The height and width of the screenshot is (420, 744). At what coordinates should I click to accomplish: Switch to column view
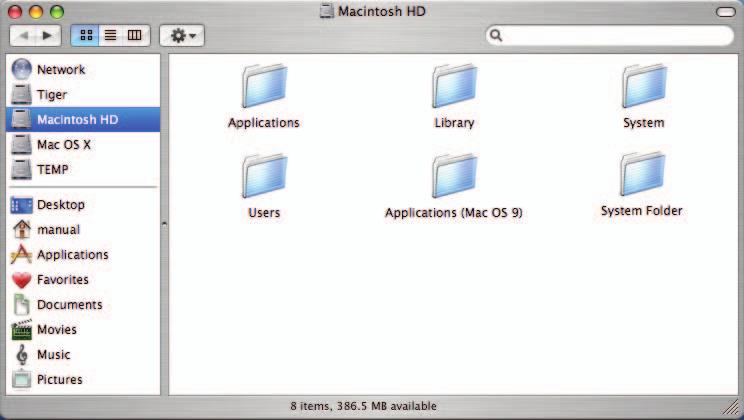(x=135, y=35)
